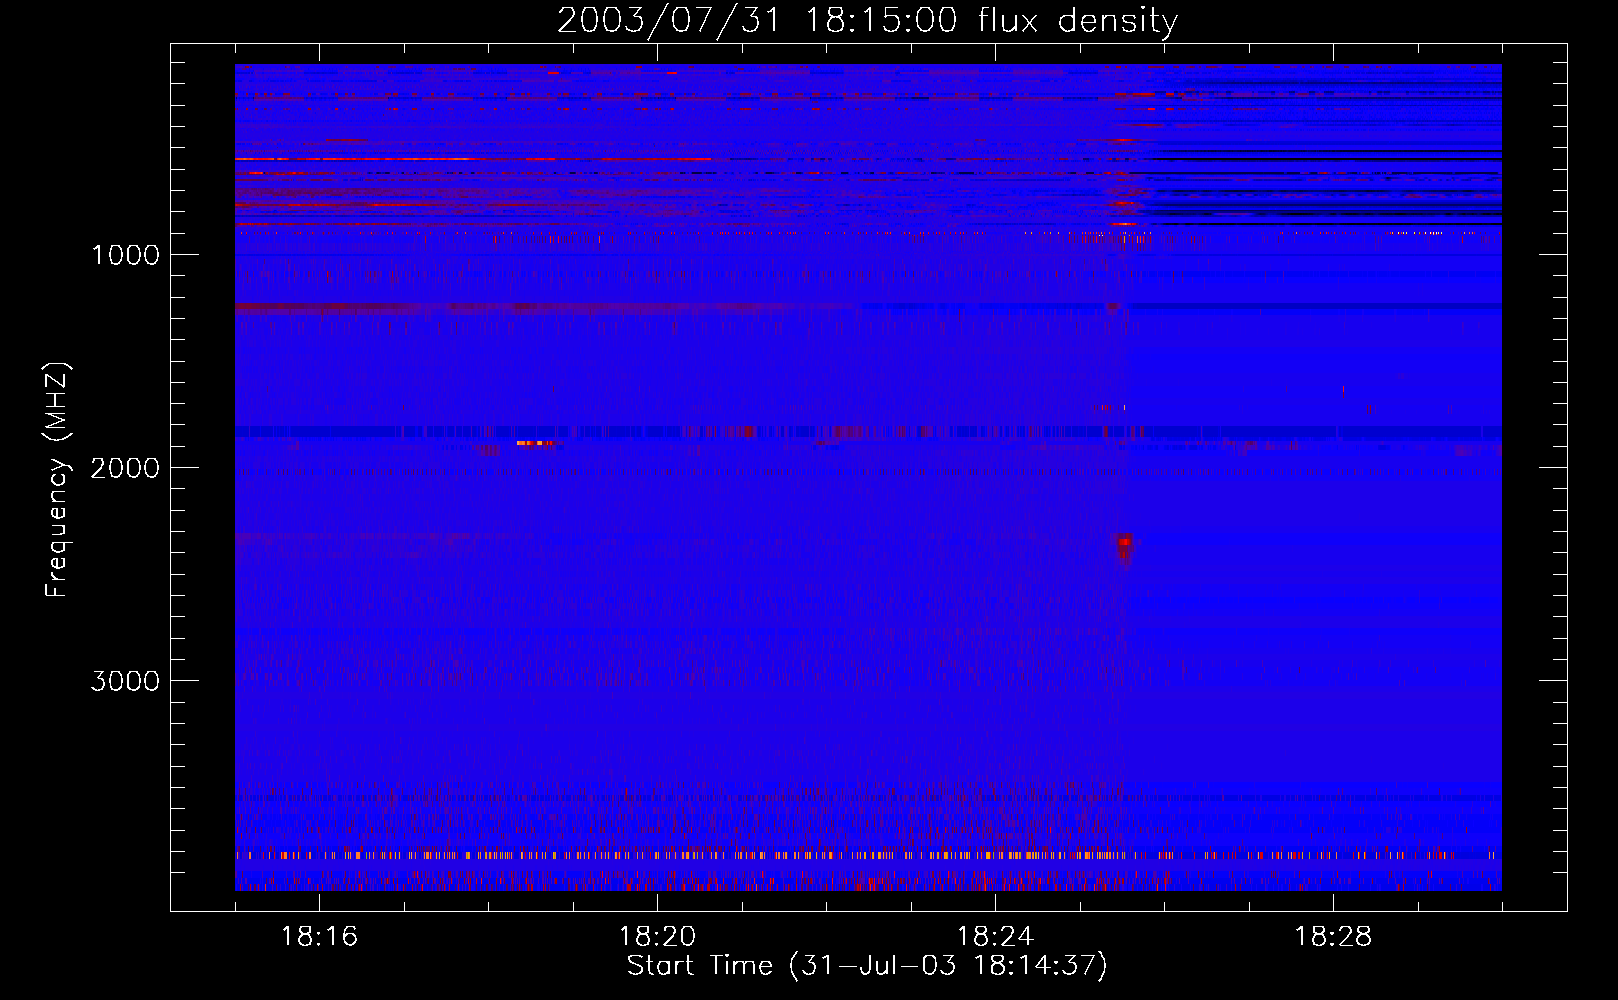
Task: Click the 2000 frequency tick label
Action: click(125, 468)
